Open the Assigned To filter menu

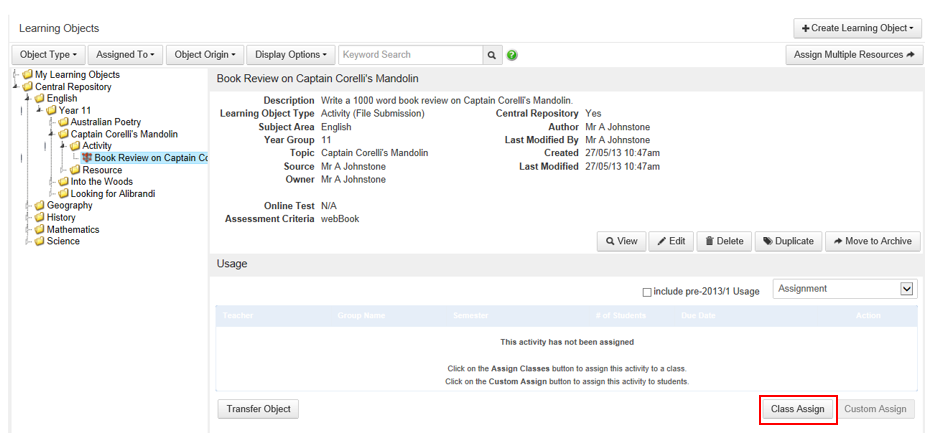tap(125, 55)
